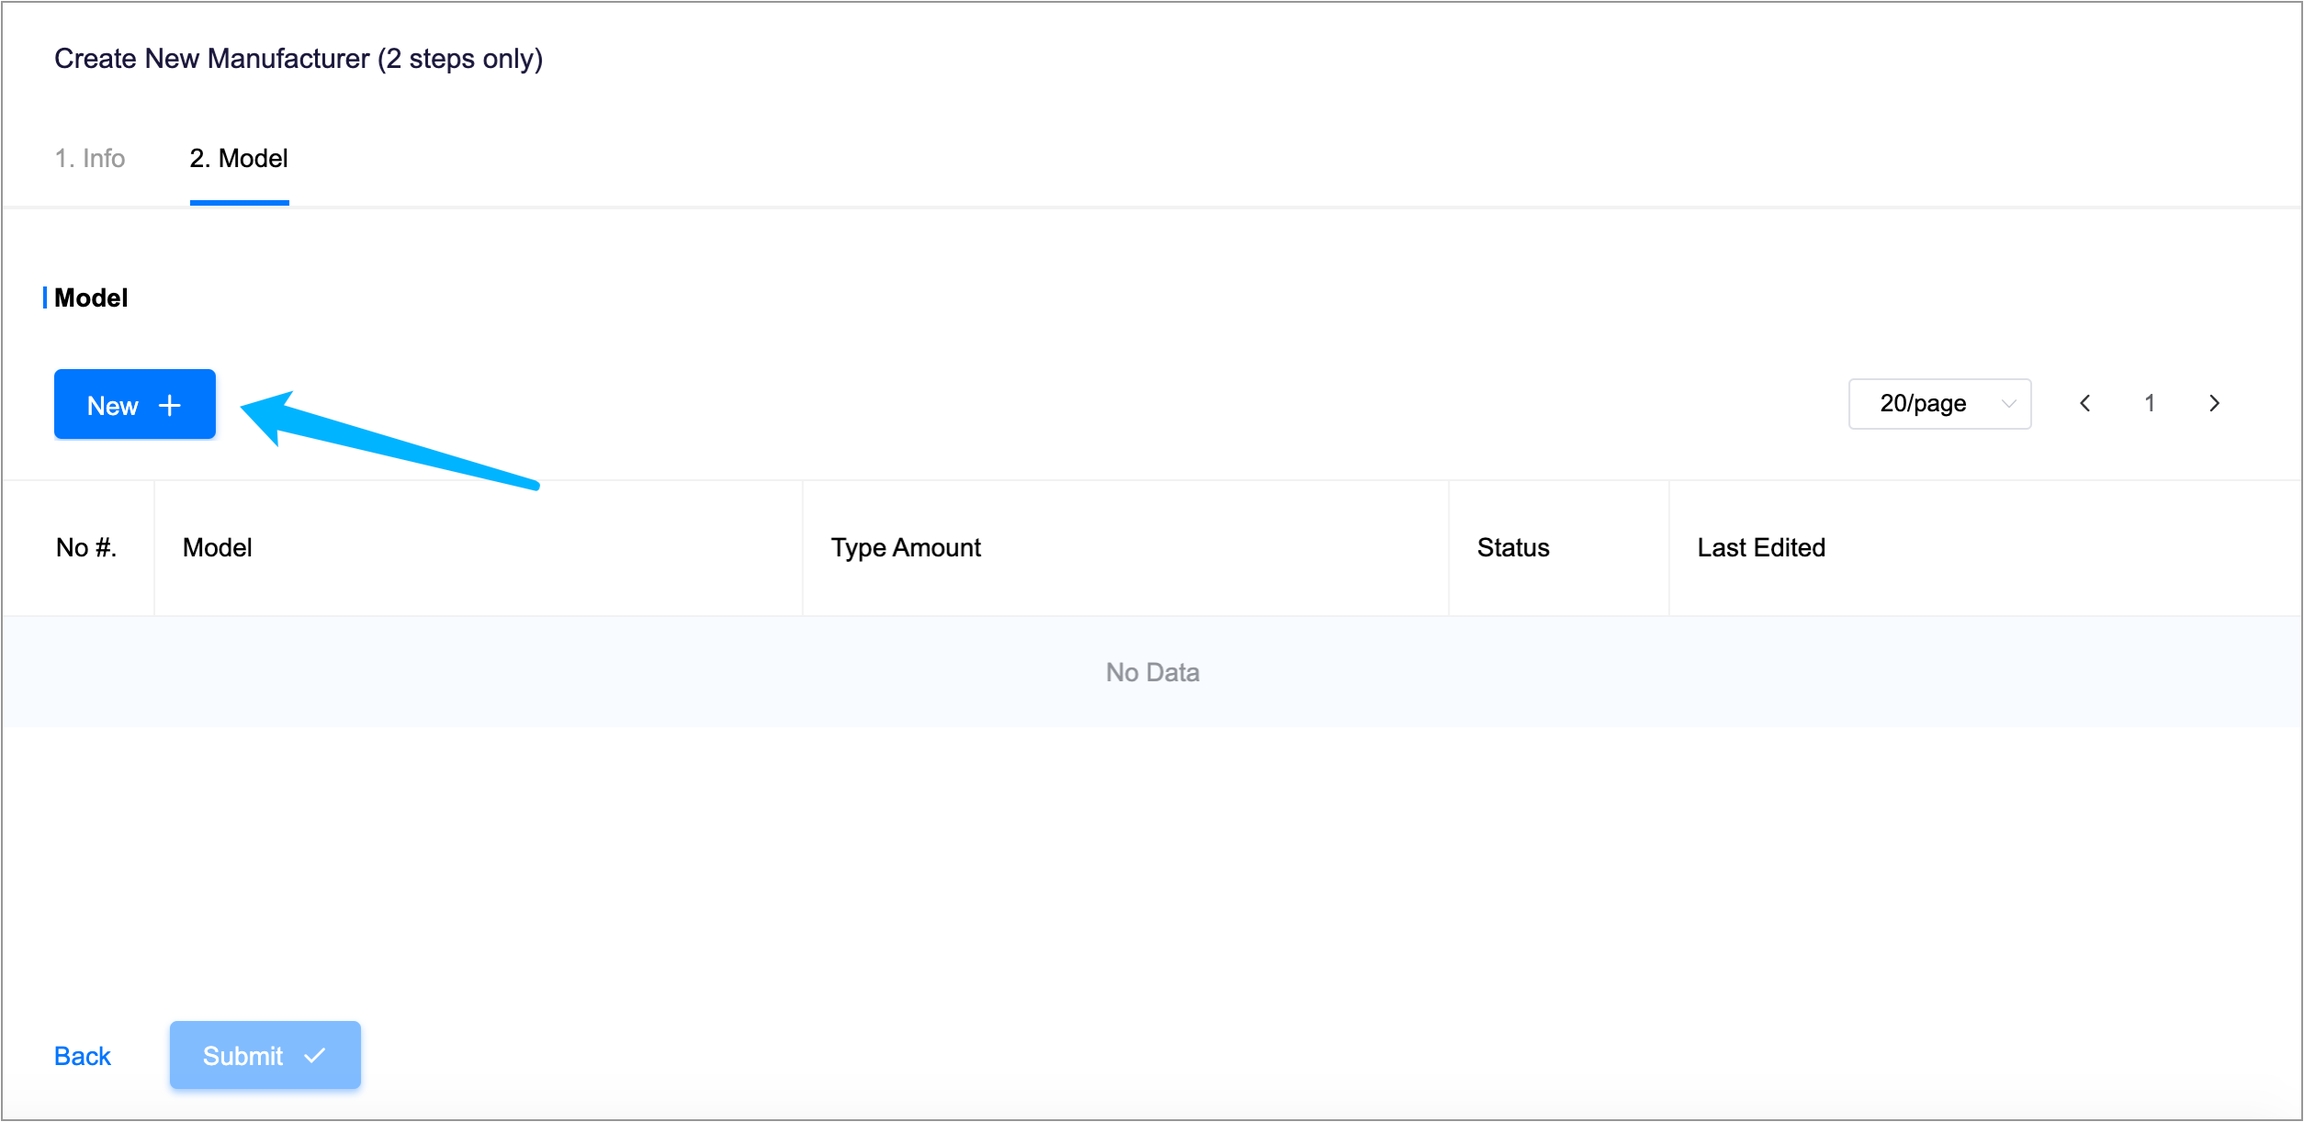This screenshot has height=1122, width=2304.
Task: Click the Back link
Action: pyautogui.click(x=82, y=1056)
